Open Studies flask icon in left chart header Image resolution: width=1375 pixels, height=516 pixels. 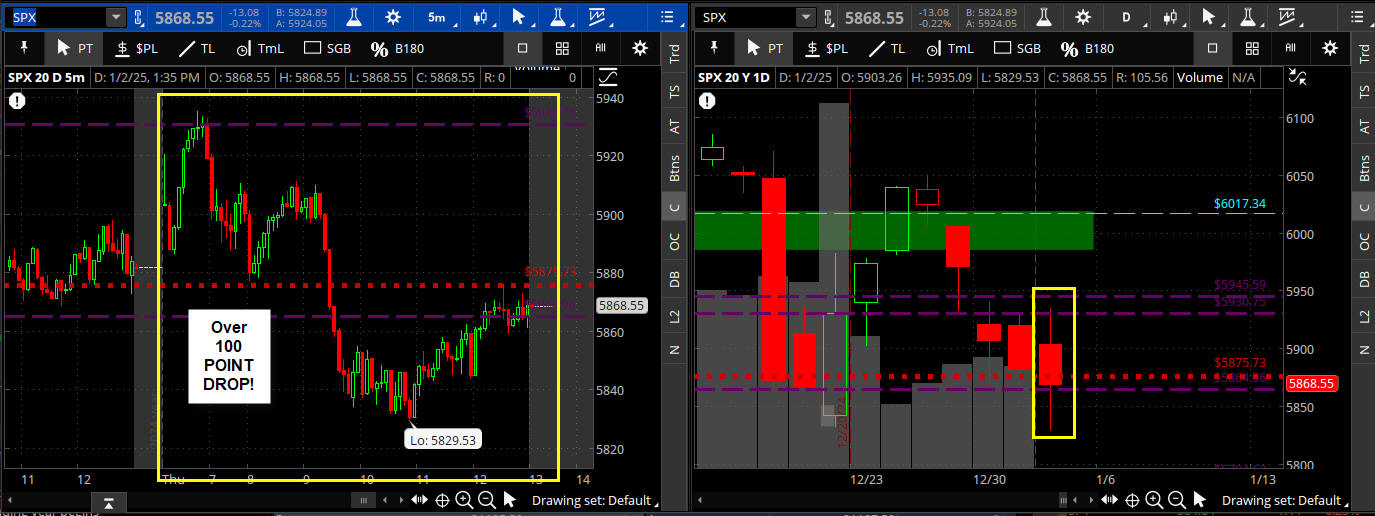tap(355, 17)
